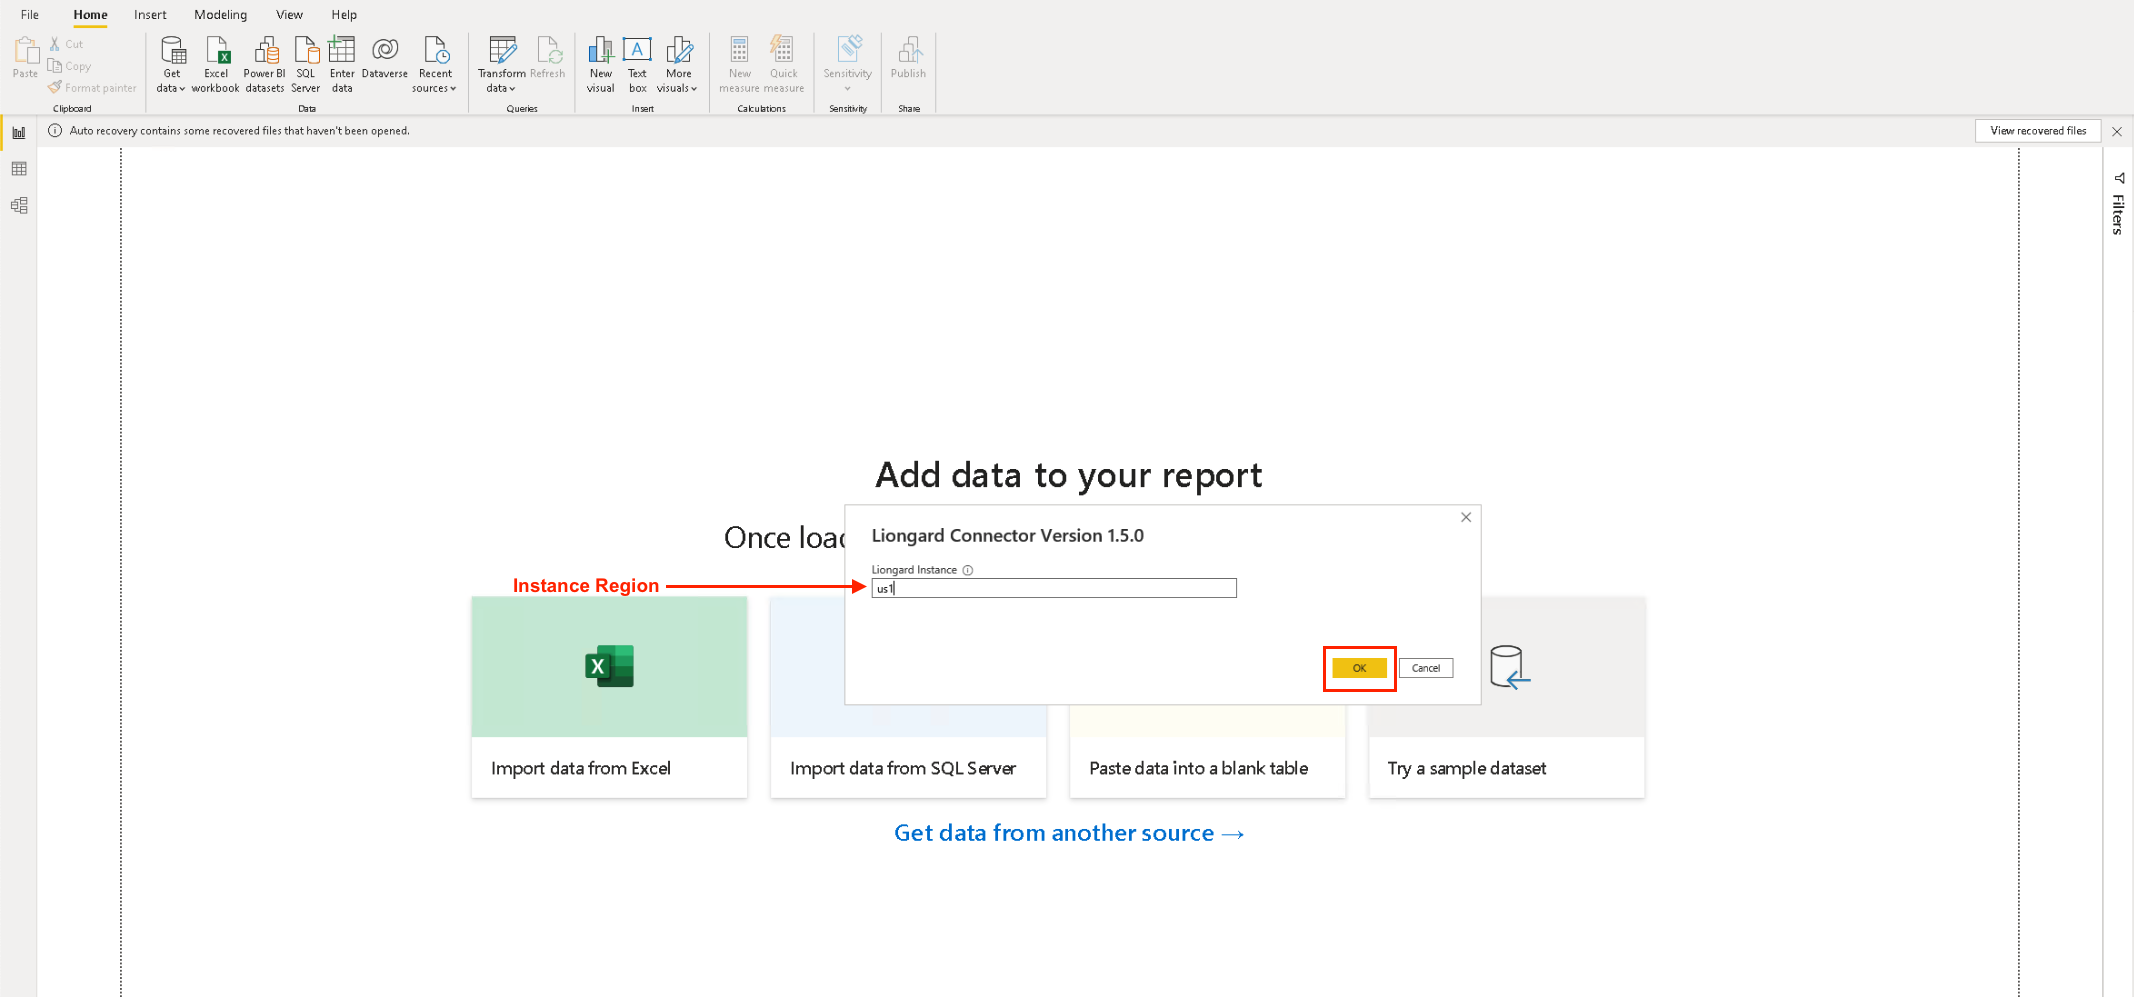Insert a New visual
Image resolution: width=2134 pixels, height=997 pixels.
(601, 65)
